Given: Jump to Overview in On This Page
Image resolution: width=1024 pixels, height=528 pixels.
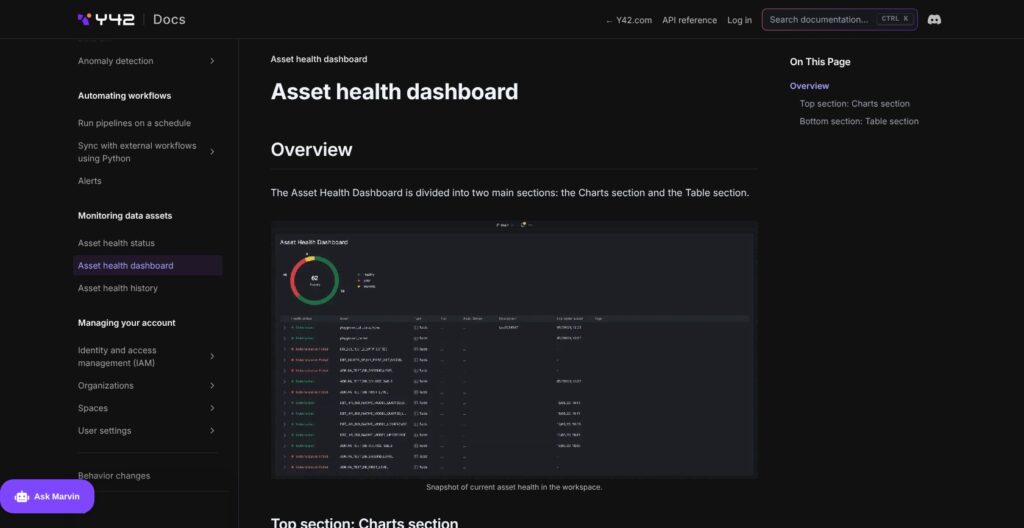Looking at the screenshot, I should pos(809,86).
